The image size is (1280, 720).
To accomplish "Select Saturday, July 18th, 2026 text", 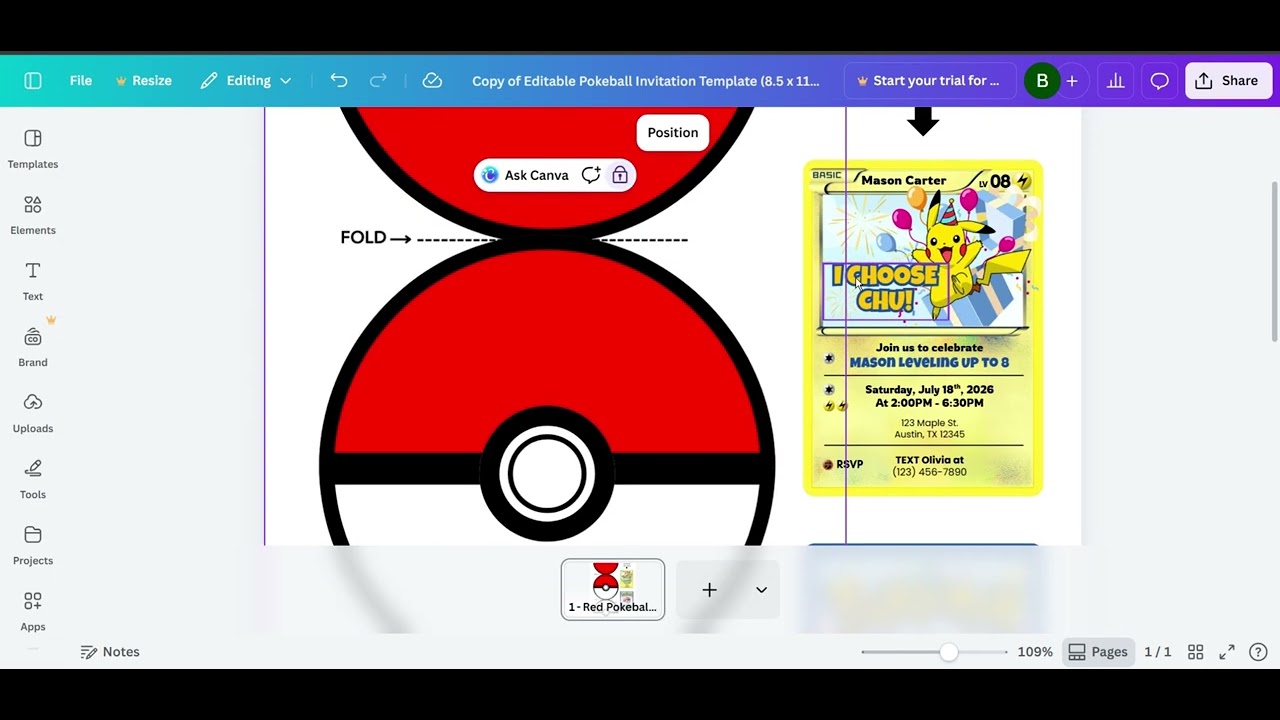I will [929, 389].
